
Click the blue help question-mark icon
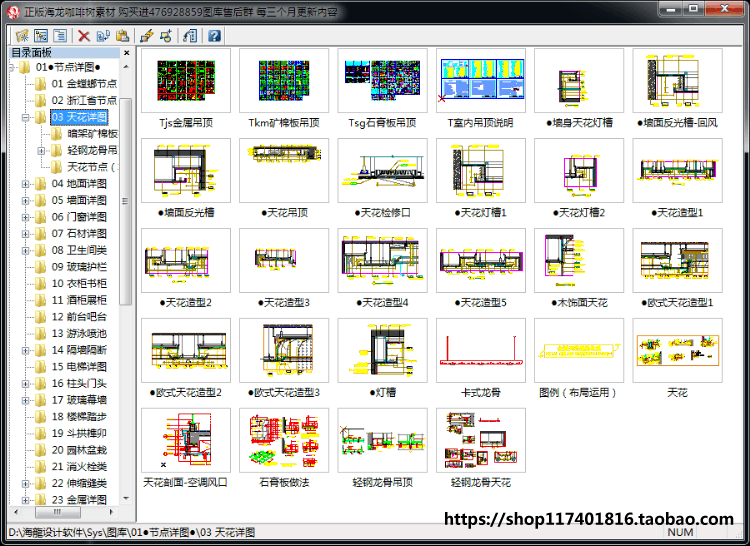[x=214, y=35]
